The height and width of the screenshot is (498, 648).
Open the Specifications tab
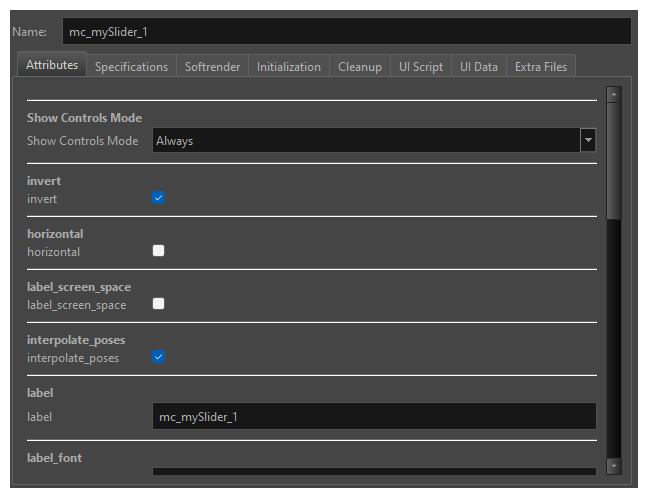pyautogui.click(x=131, y=67)
